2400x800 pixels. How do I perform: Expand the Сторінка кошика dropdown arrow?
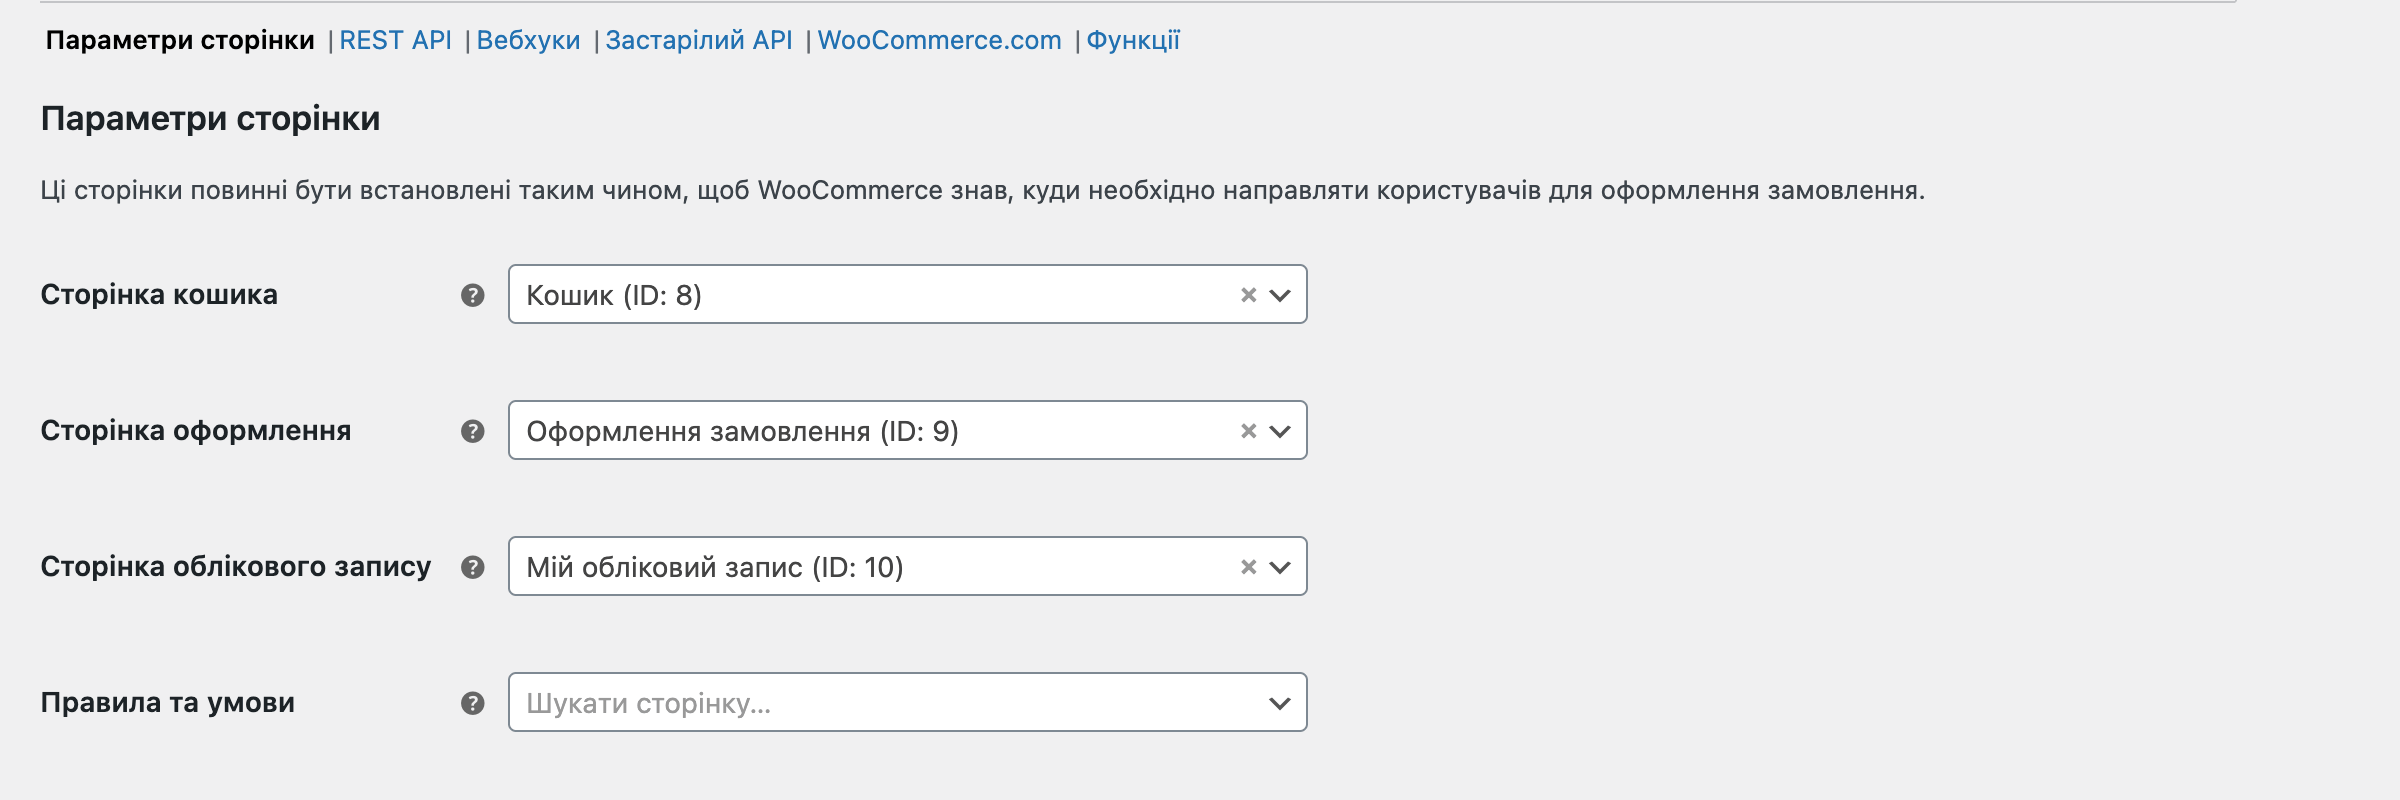1280,295
